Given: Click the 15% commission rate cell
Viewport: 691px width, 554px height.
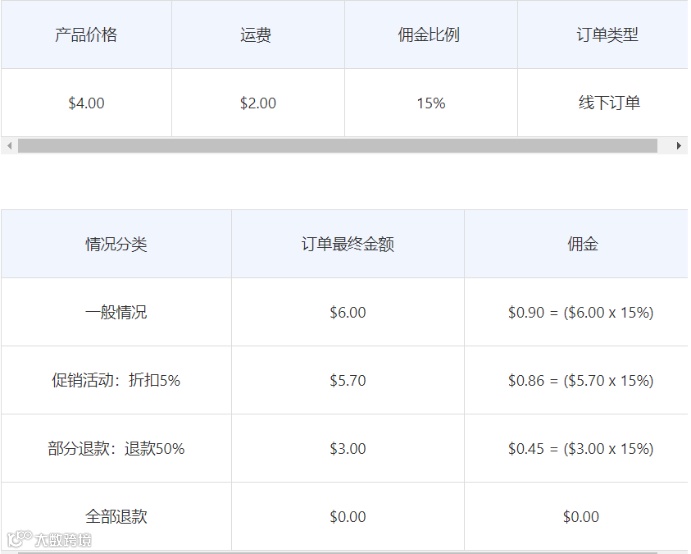Looking at the screenshot, I should tap(431, 103).
